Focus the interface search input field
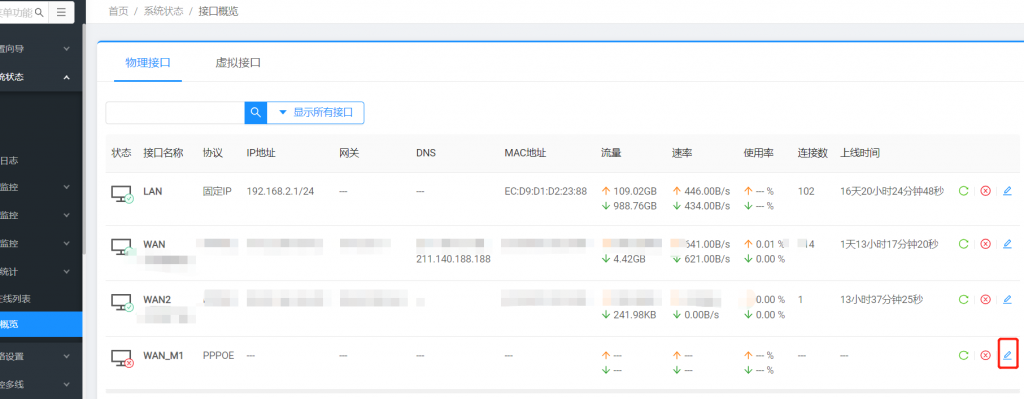The height and width of the screenshot is (399, 1024). click(175, 112)
